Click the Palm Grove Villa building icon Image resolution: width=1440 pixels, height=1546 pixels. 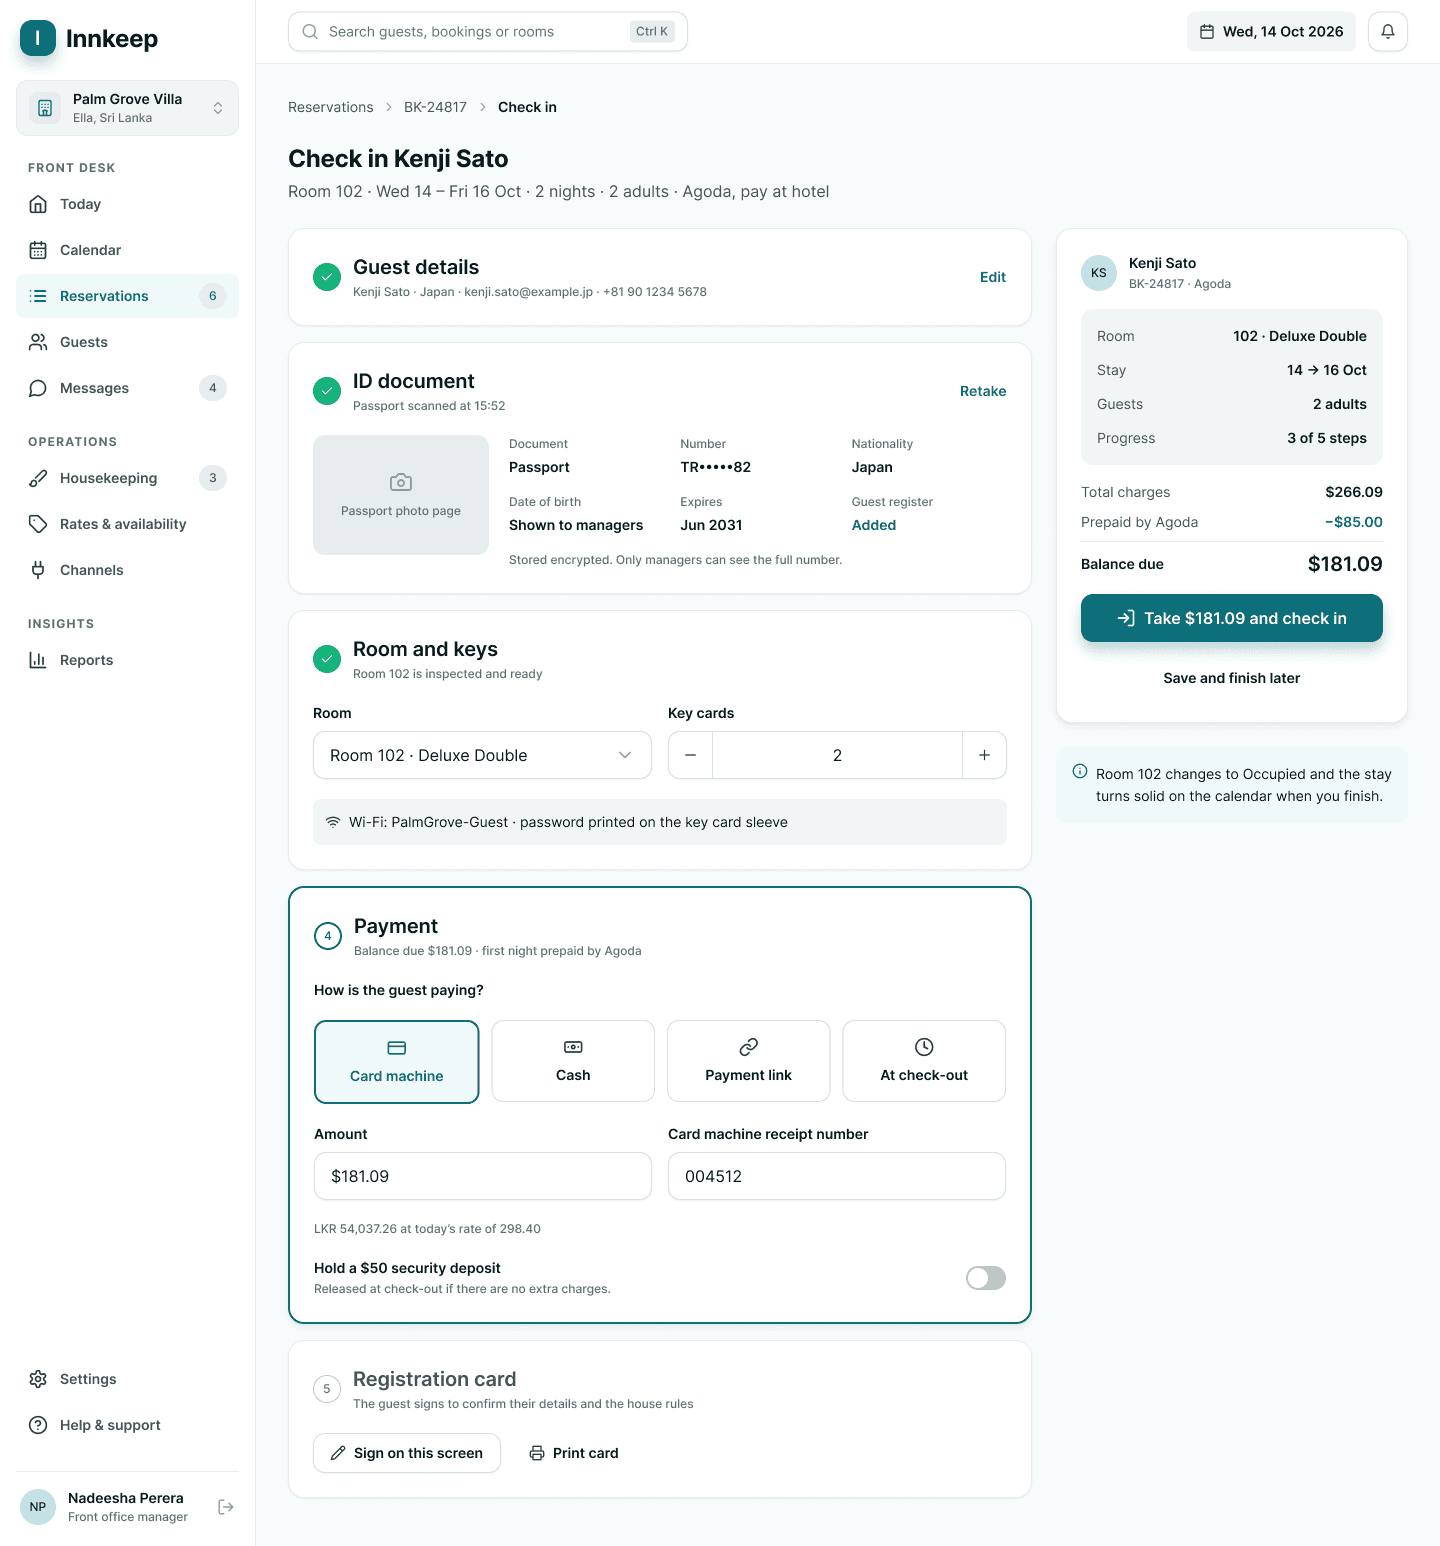[45, 108]
